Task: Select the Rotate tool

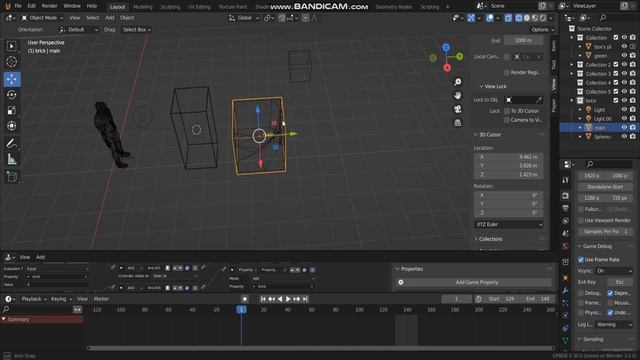Action: click(x=11, y=95)
